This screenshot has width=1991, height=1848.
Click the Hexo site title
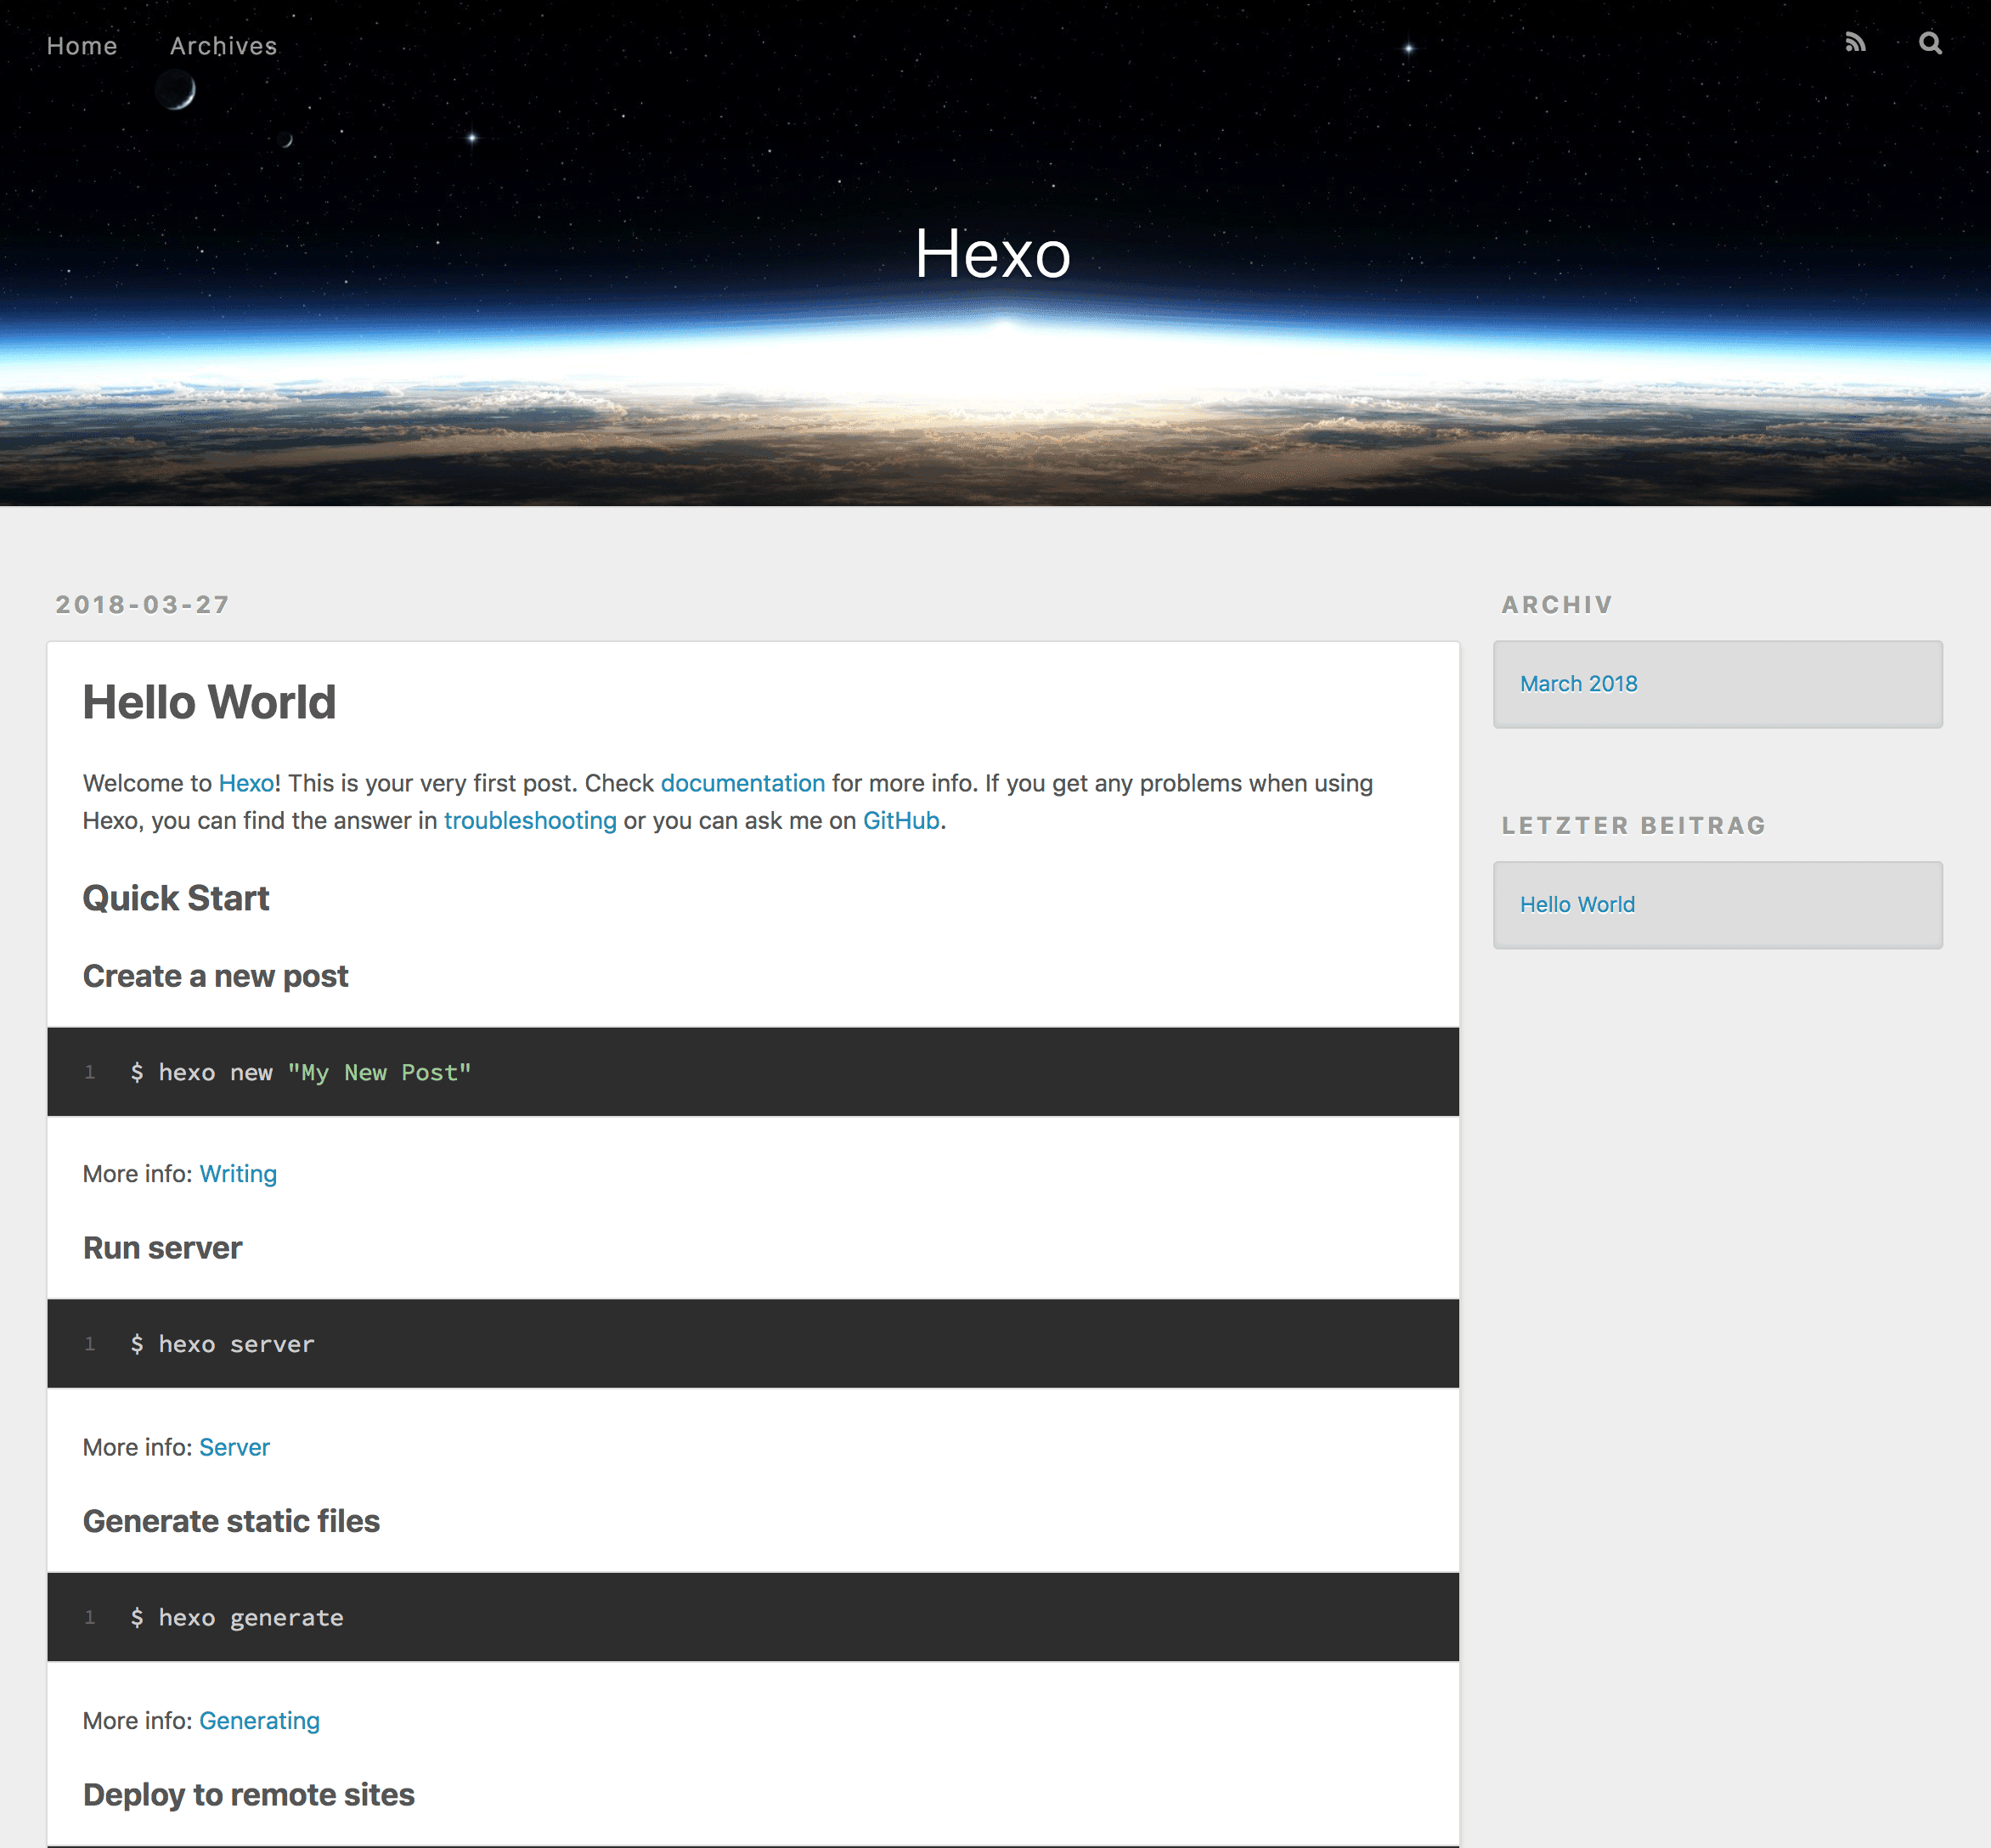pos(992,254)
